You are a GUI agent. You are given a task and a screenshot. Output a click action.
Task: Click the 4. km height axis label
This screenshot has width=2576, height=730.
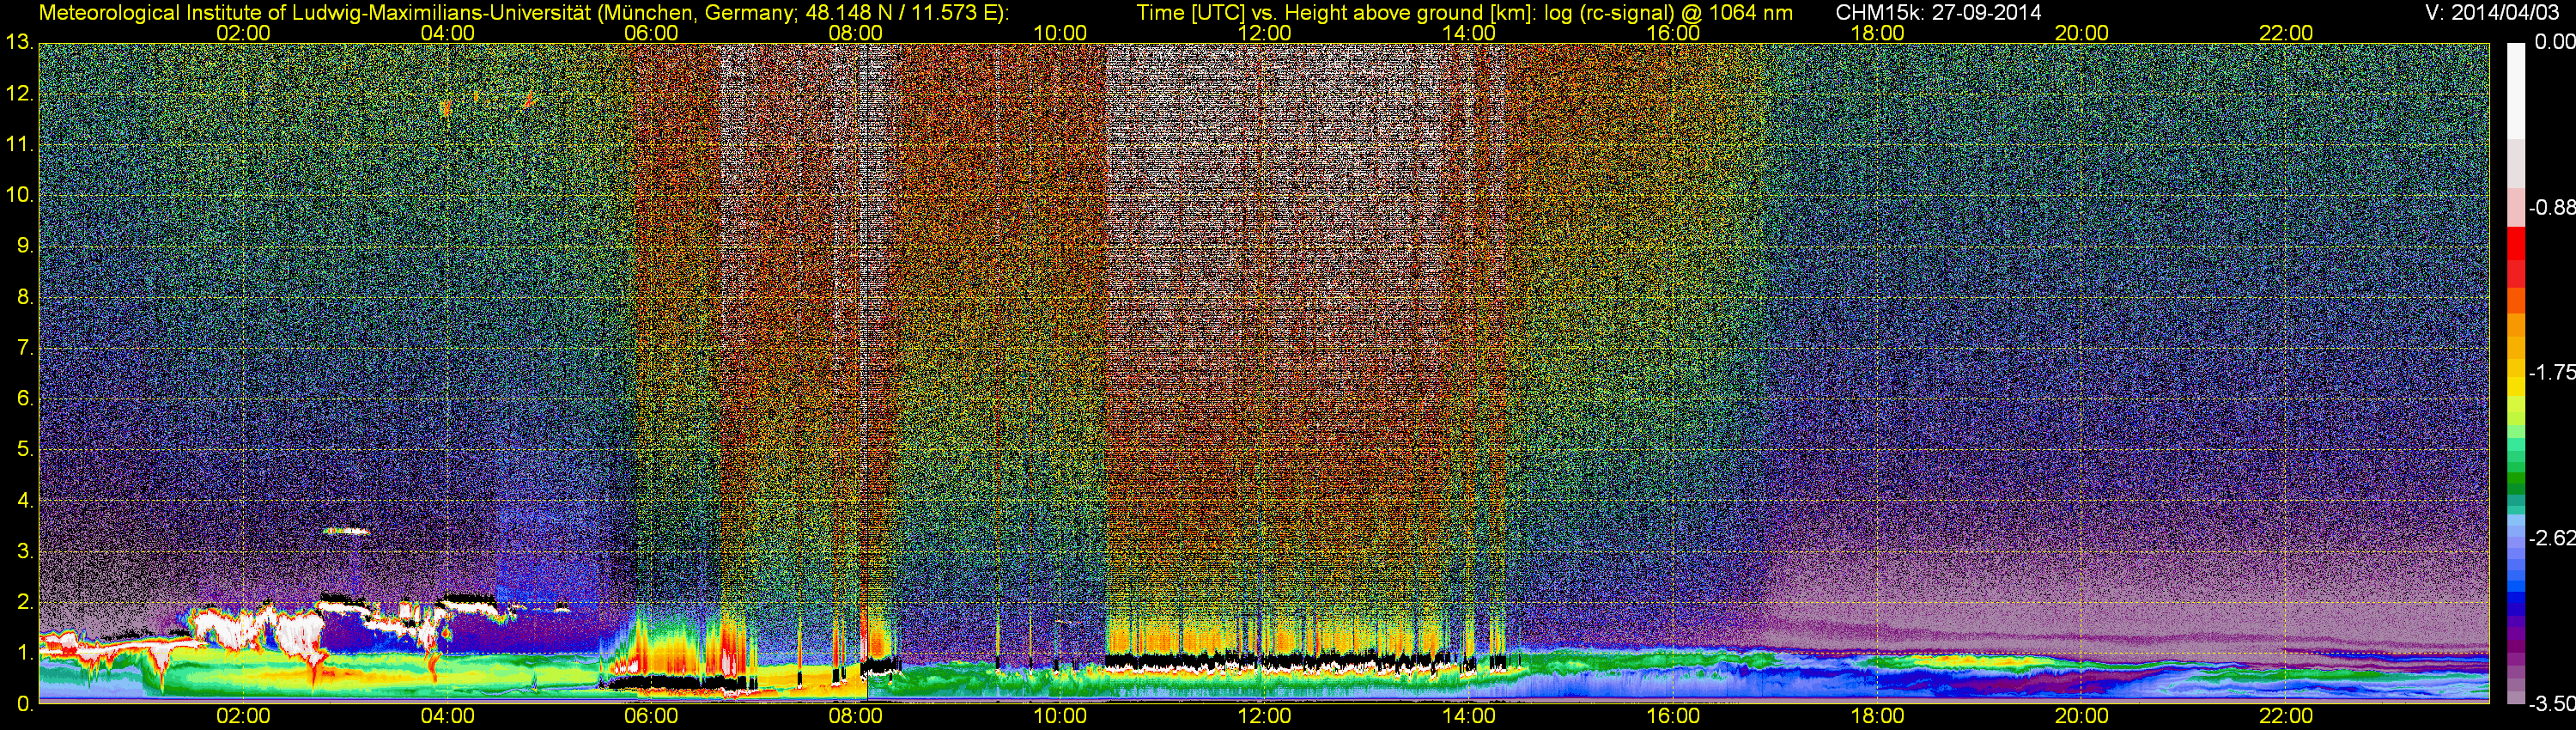25,501
